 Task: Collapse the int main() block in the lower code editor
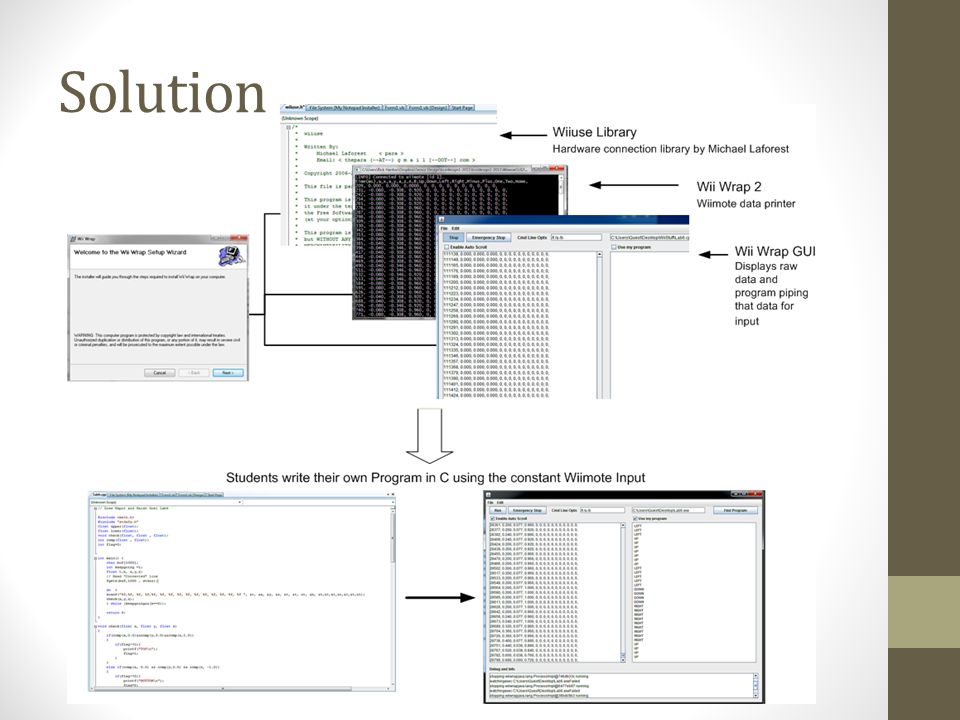96,558
